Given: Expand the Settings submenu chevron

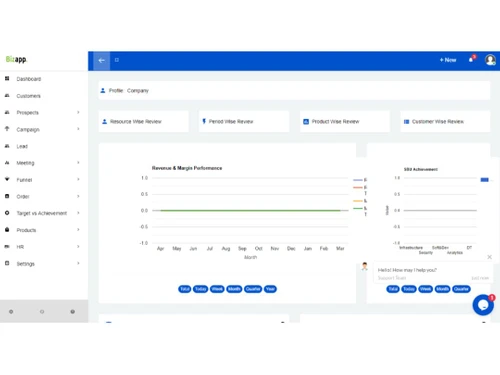Looking at the screenshot, I should tap(78, 263).
